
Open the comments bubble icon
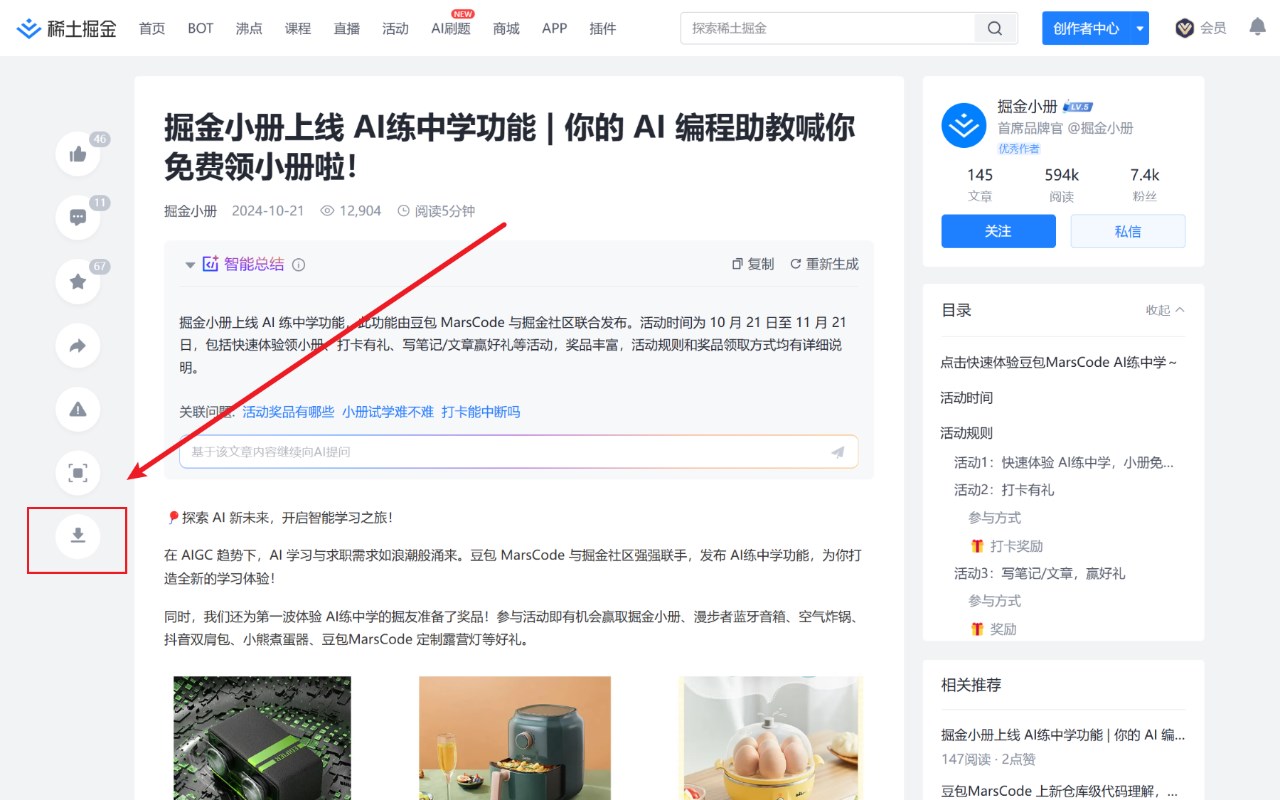pos(78,217)
